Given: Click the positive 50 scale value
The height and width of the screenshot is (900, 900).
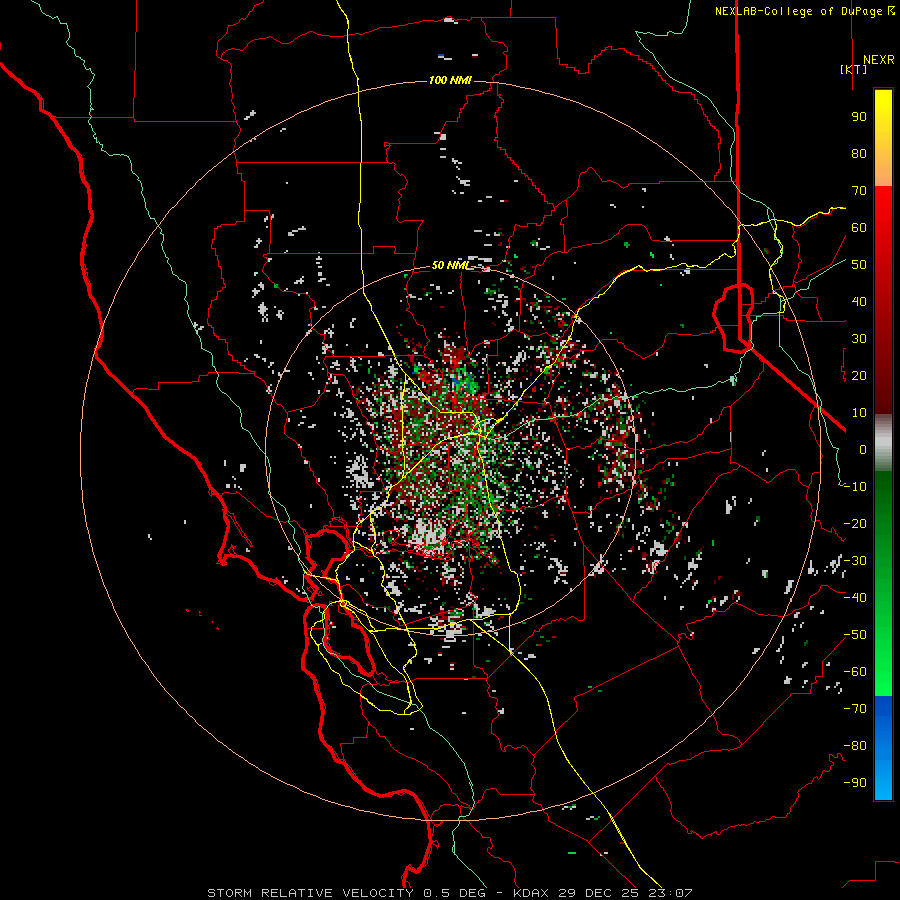Looking at the screenshot, I should click(859, 265).
